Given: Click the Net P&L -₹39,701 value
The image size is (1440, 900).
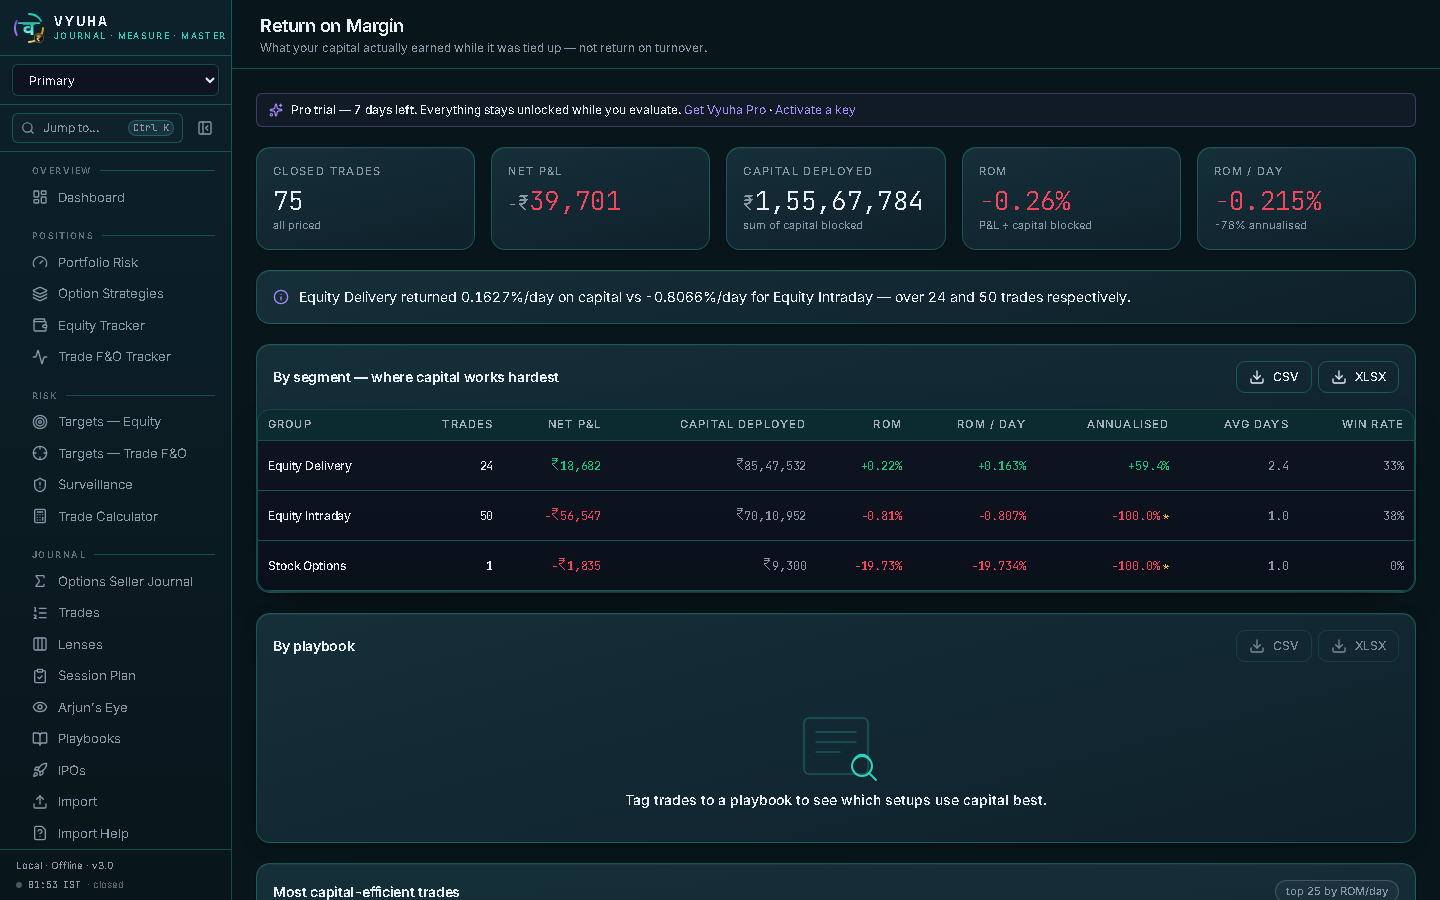Looking at the screenshot, I should (x=565, y=202).
